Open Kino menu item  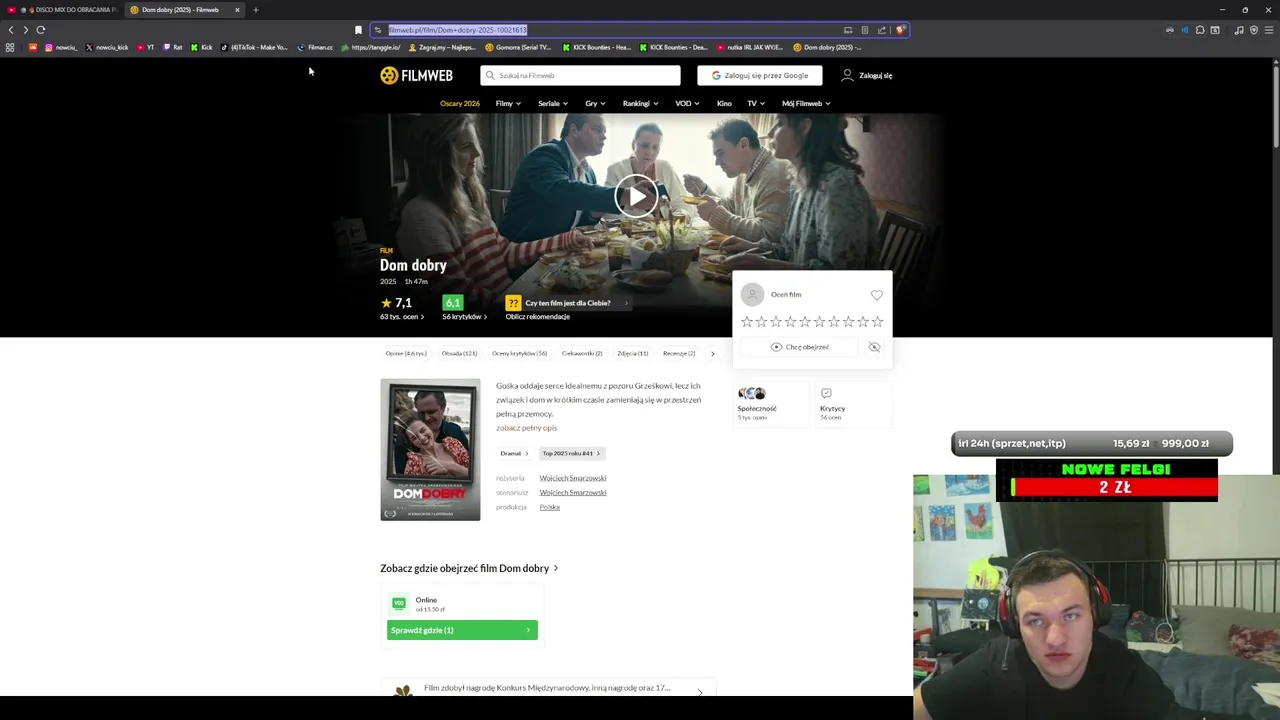click(x=724, y=103)
